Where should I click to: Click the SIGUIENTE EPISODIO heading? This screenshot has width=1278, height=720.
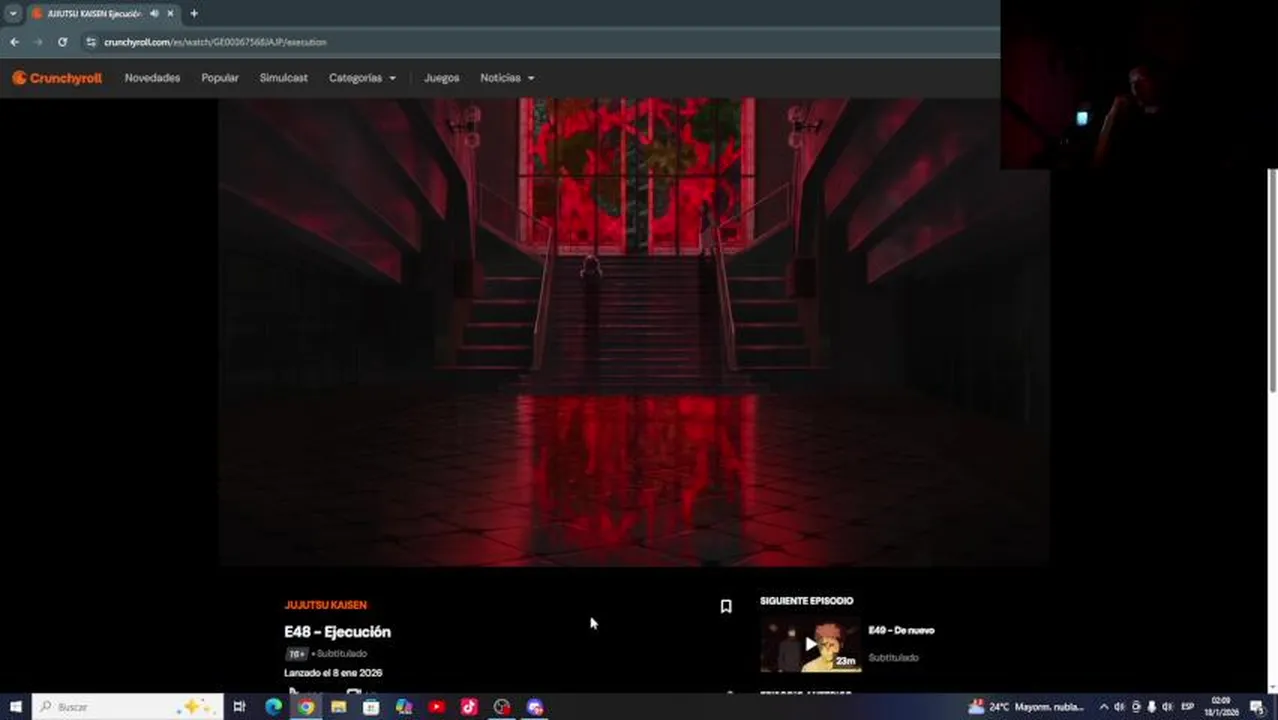point(807,601)
